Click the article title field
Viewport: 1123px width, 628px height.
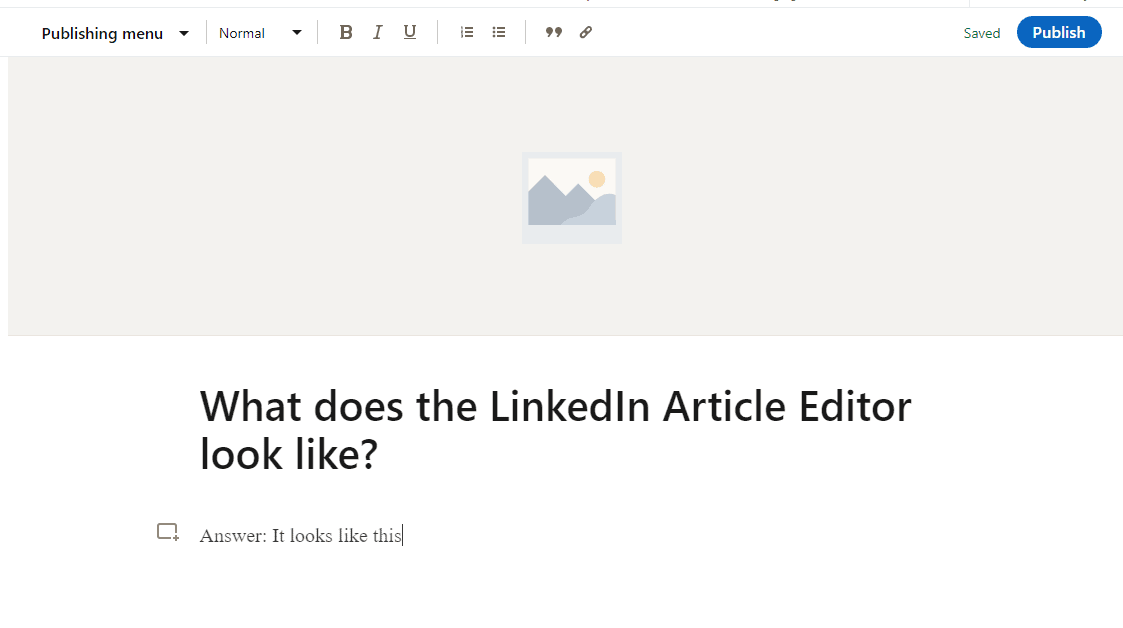[555, 430]
